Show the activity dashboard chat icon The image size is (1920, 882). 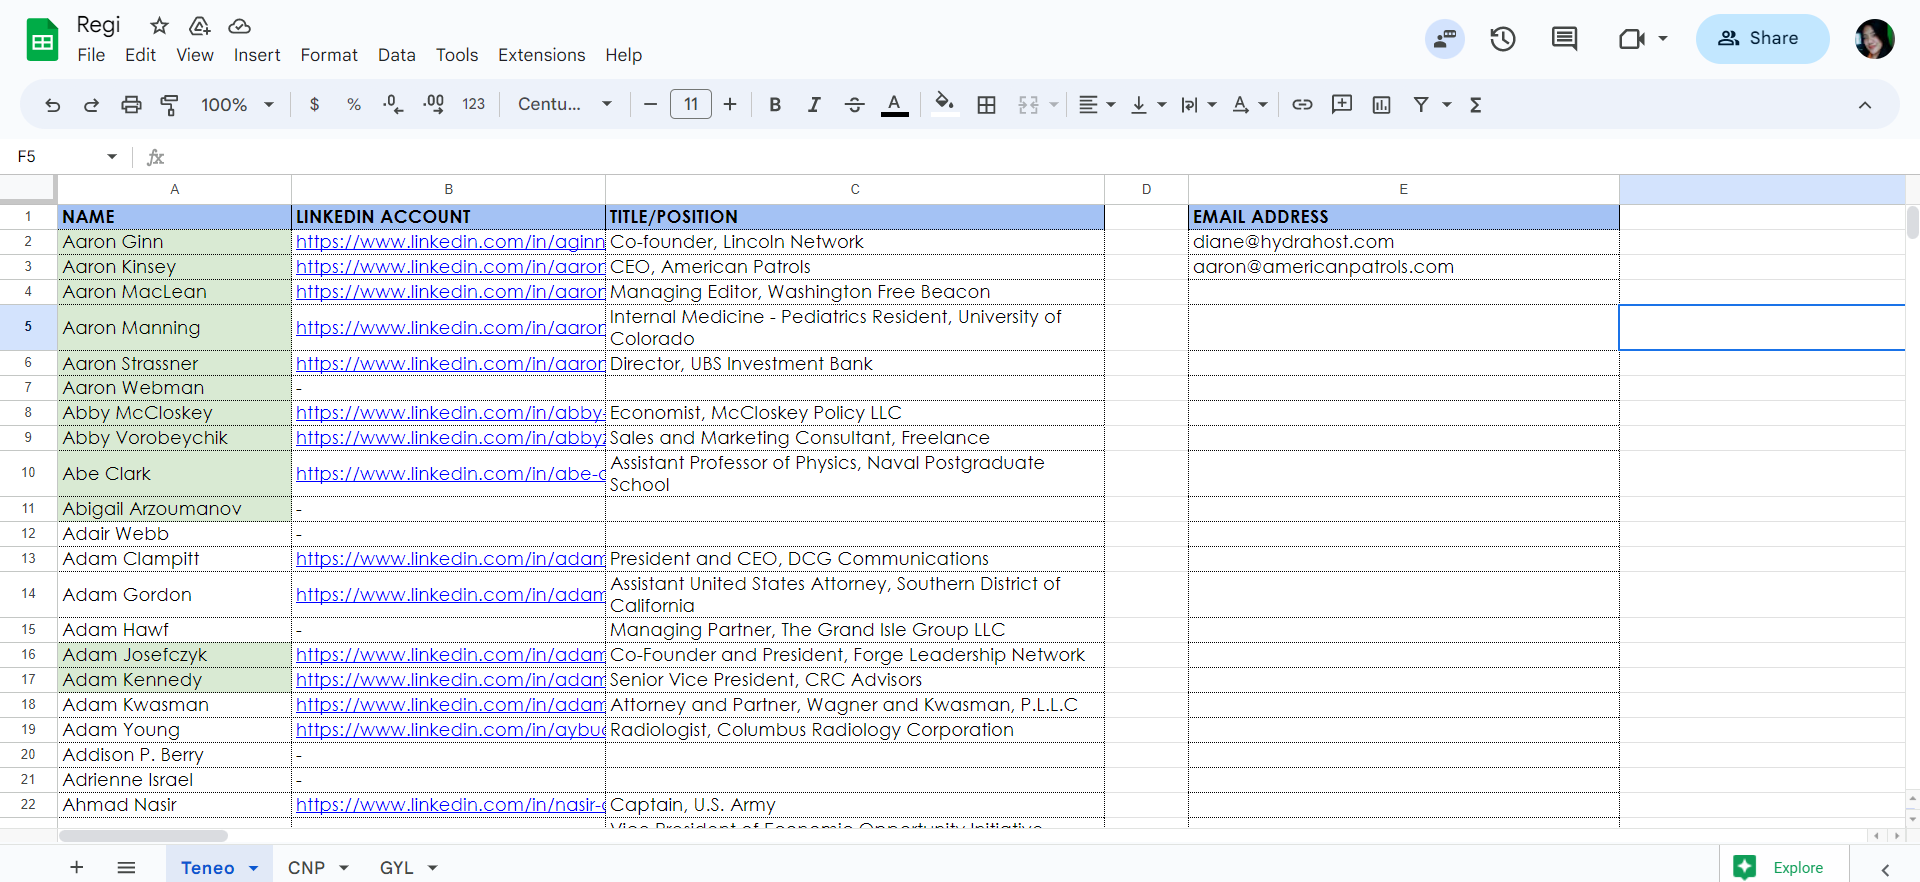[1445, 39]
